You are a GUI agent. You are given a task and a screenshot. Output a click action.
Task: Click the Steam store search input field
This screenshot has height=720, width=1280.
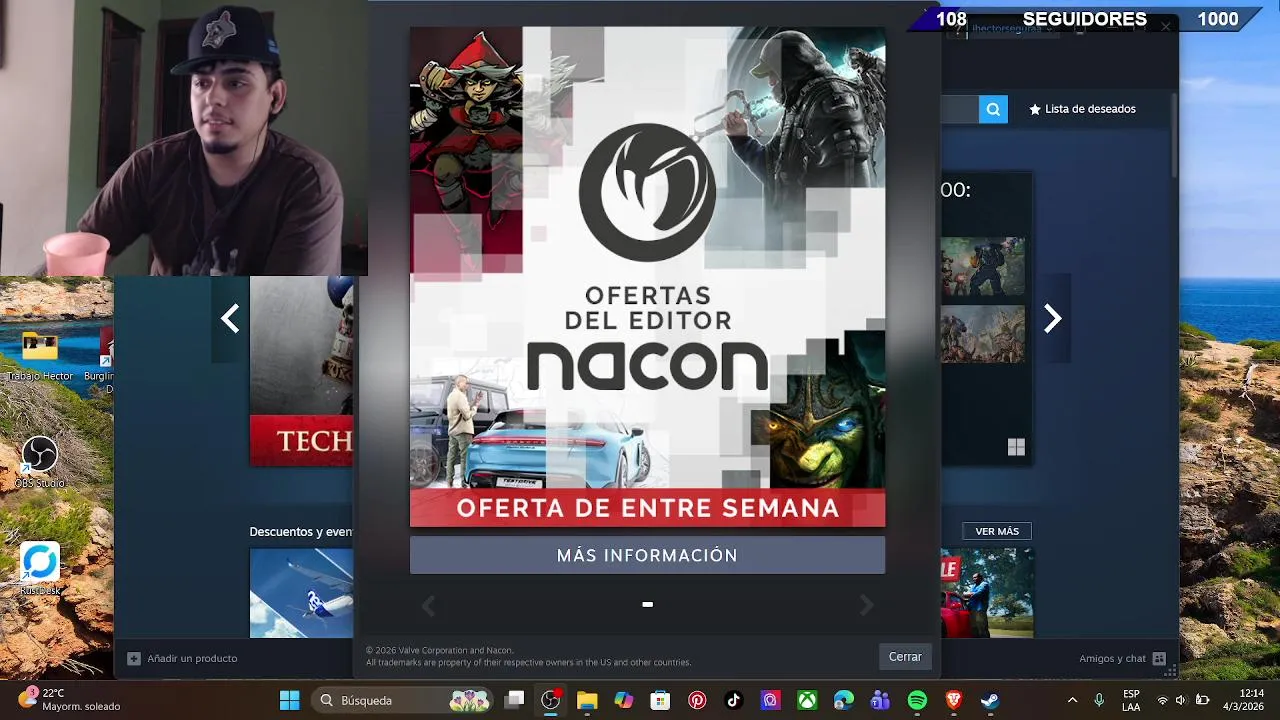[959, 109]
